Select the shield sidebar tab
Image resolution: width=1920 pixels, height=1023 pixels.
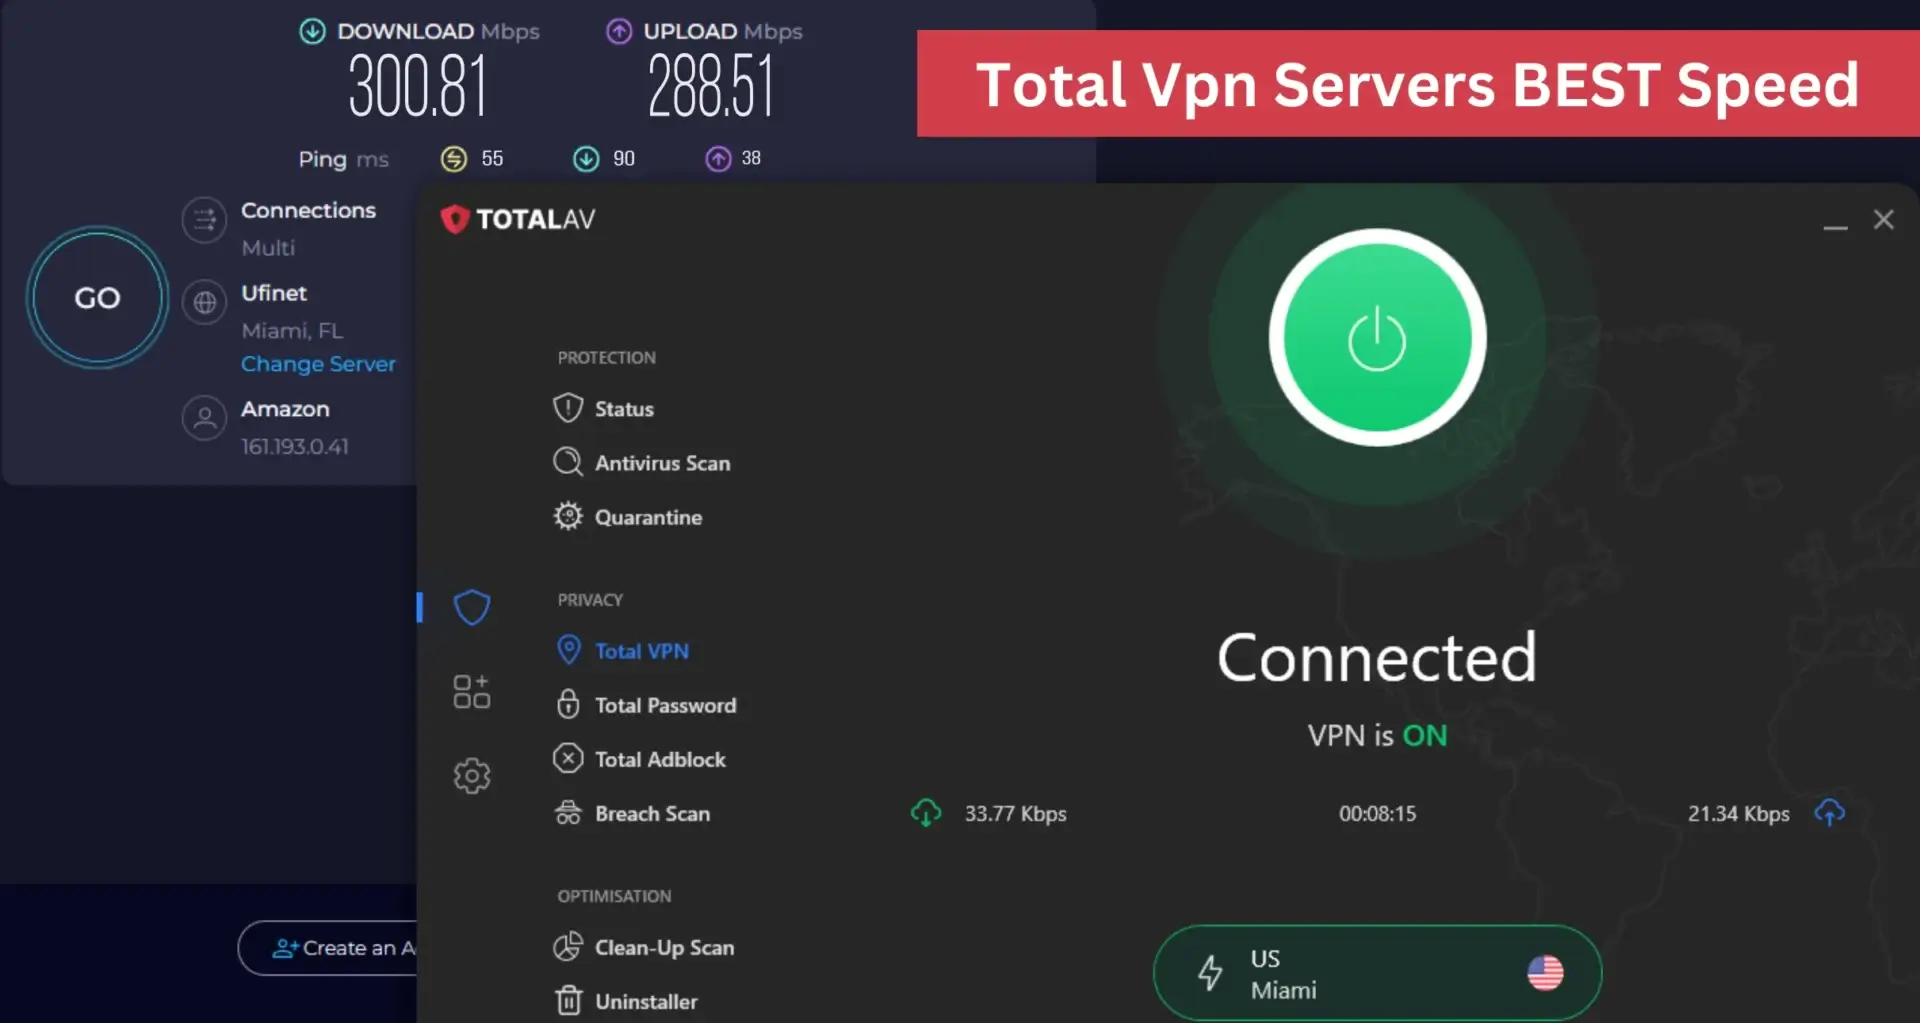point(471,607)
